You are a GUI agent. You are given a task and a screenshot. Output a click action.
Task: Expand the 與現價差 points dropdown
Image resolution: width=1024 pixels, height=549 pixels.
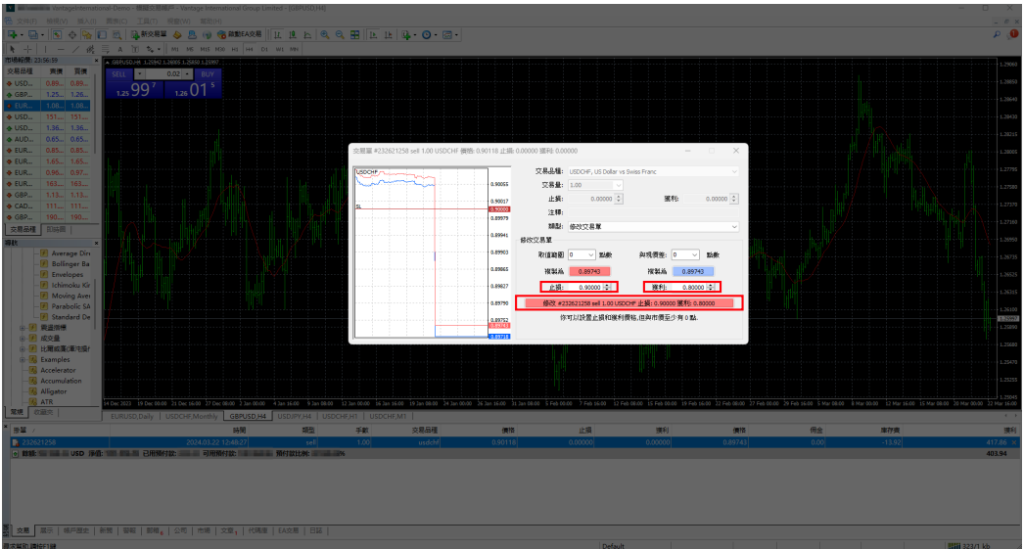point(686,255)
